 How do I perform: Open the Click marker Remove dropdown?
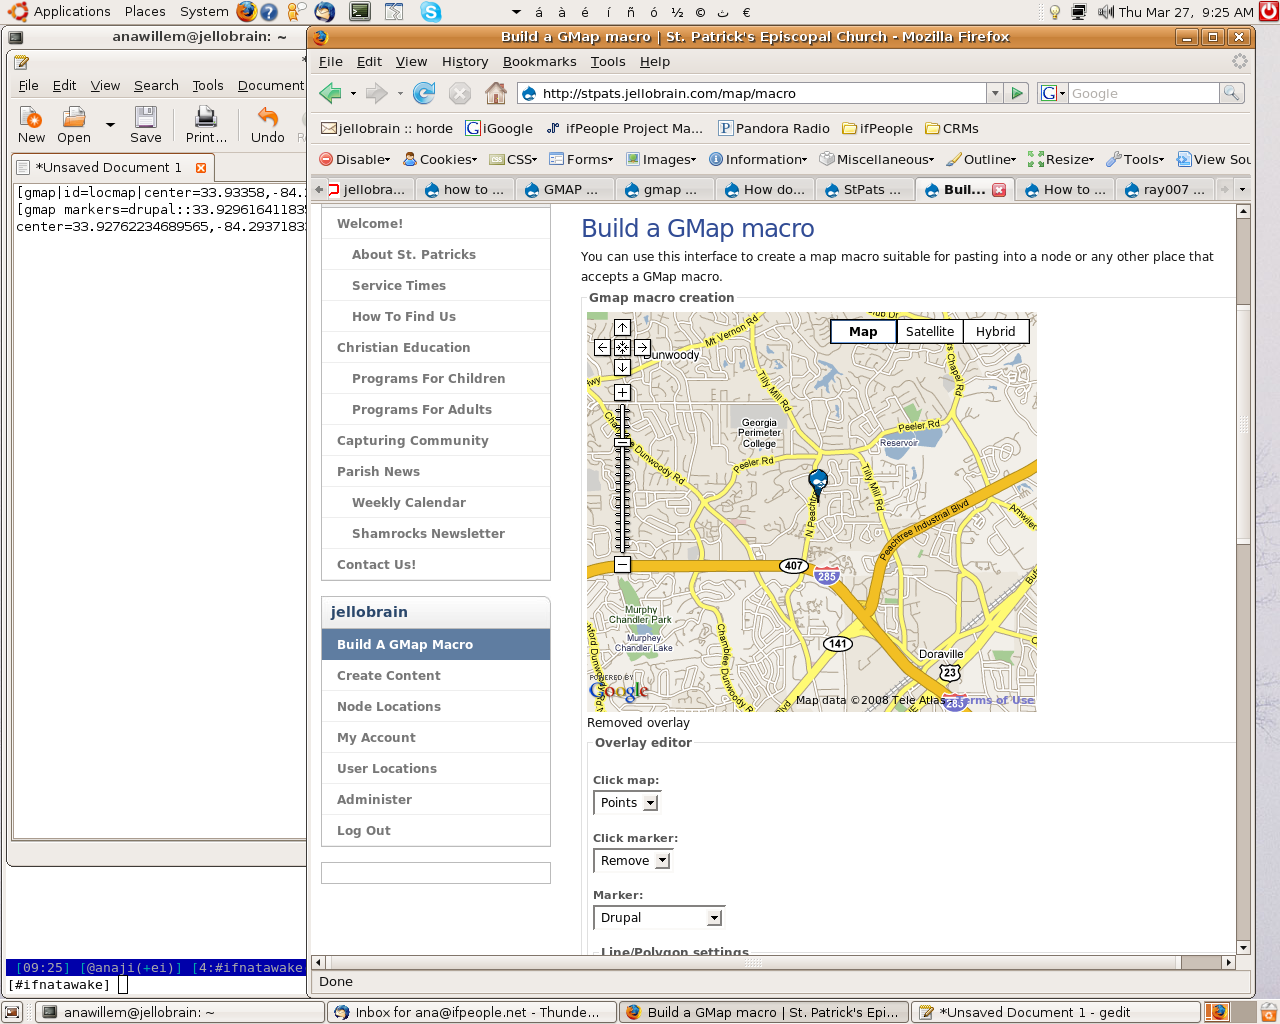[633, 861]
